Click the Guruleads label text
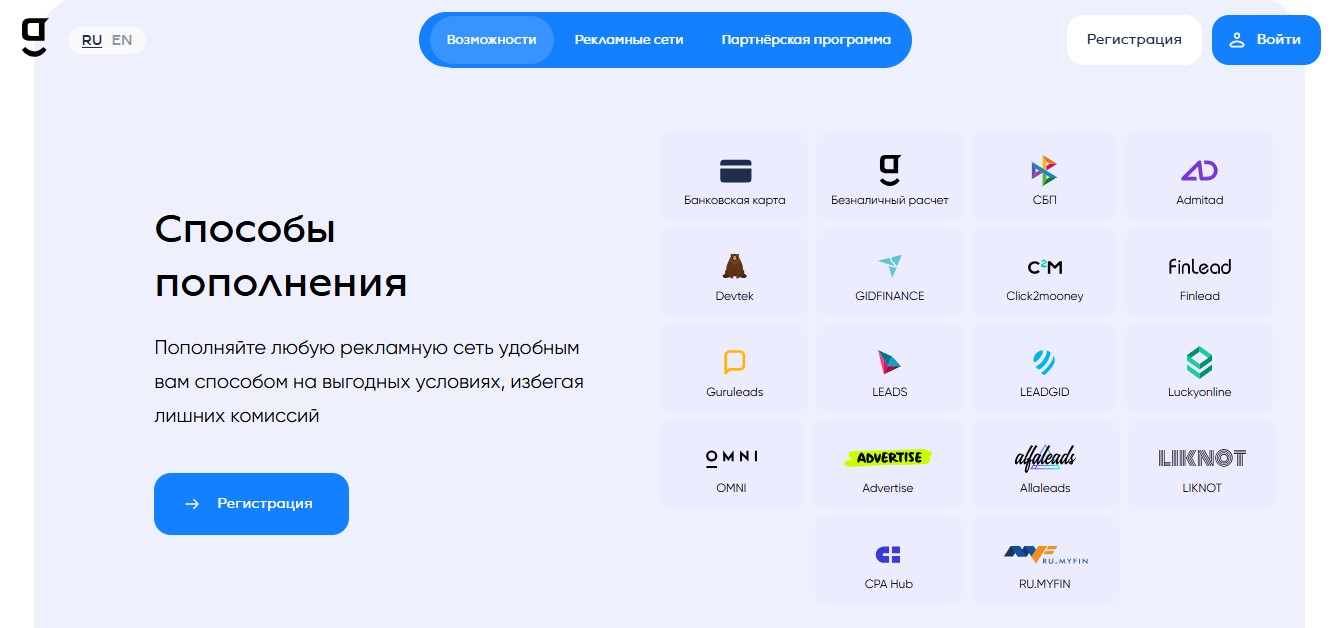 pyautogui.click(x=735, y=392)
